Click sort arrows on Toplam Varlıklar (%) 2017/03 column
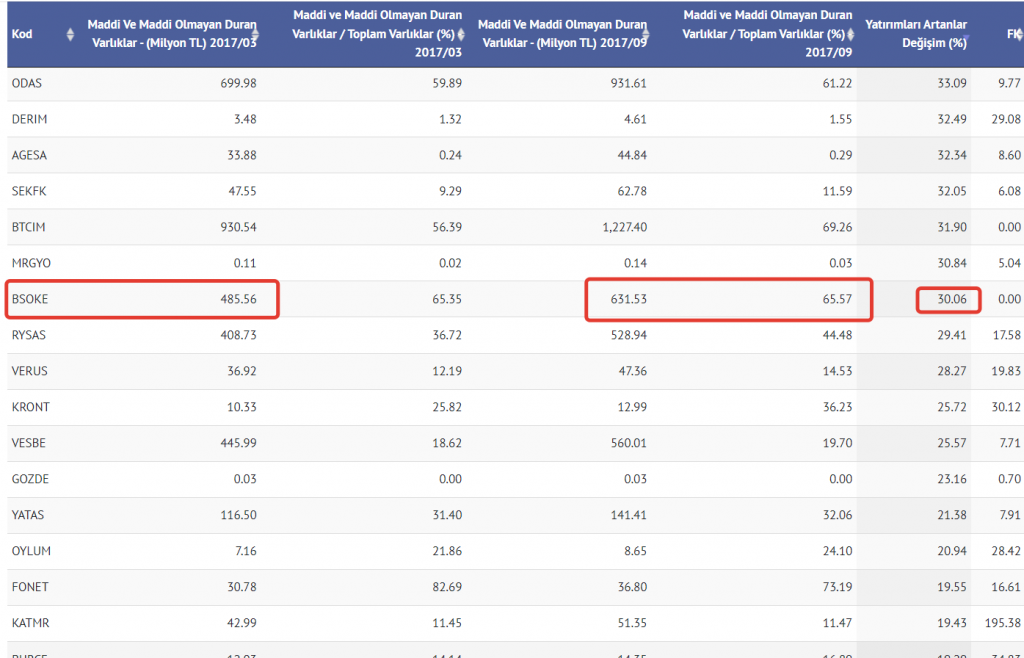The image size is (1024, 658). coord(461,34)
